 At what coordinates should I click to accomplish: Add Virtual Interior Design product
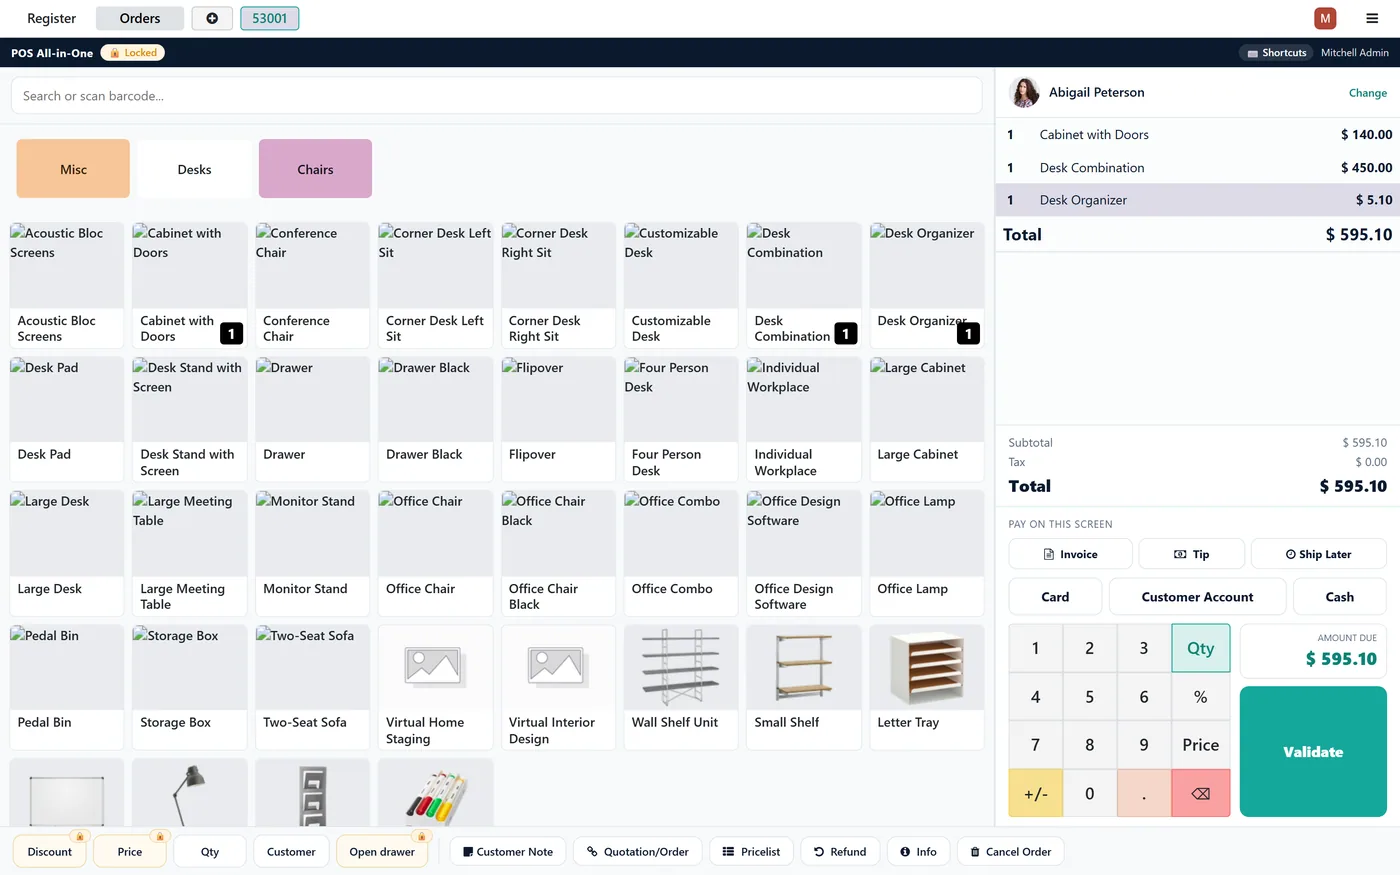tap(558, 687)
